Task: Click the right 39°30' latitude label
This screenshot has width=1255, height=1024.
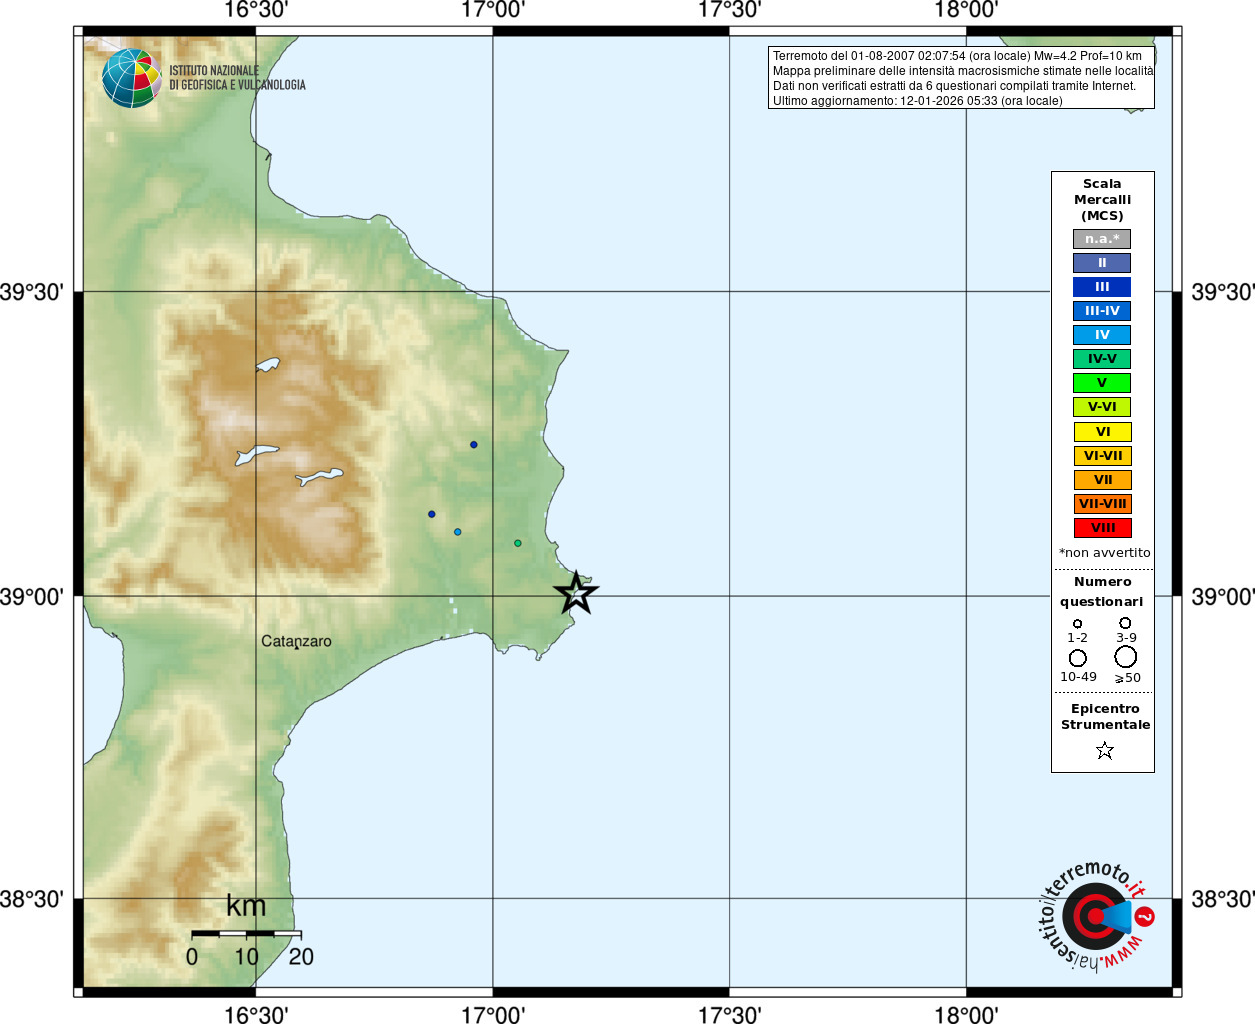Action: point(1222,292)
